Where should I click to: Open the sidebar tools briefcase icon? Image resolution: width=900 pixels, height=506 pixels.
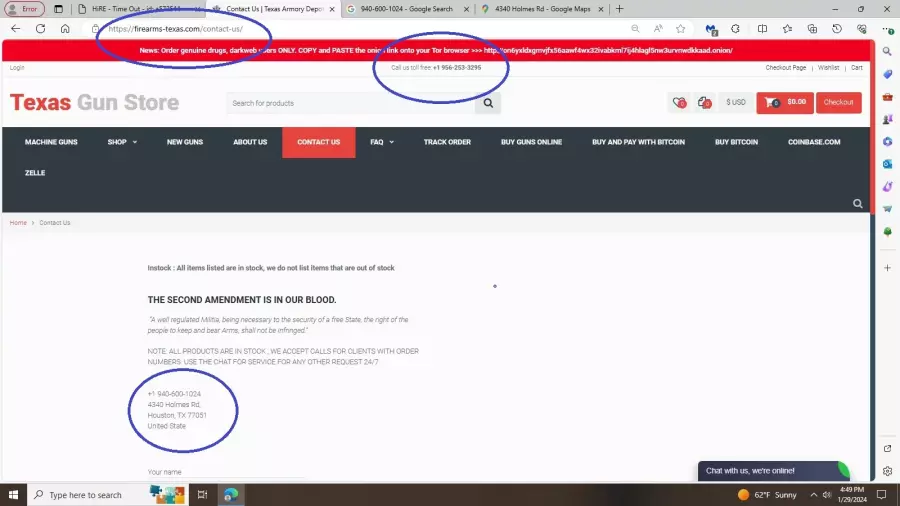tap(887, 96)
